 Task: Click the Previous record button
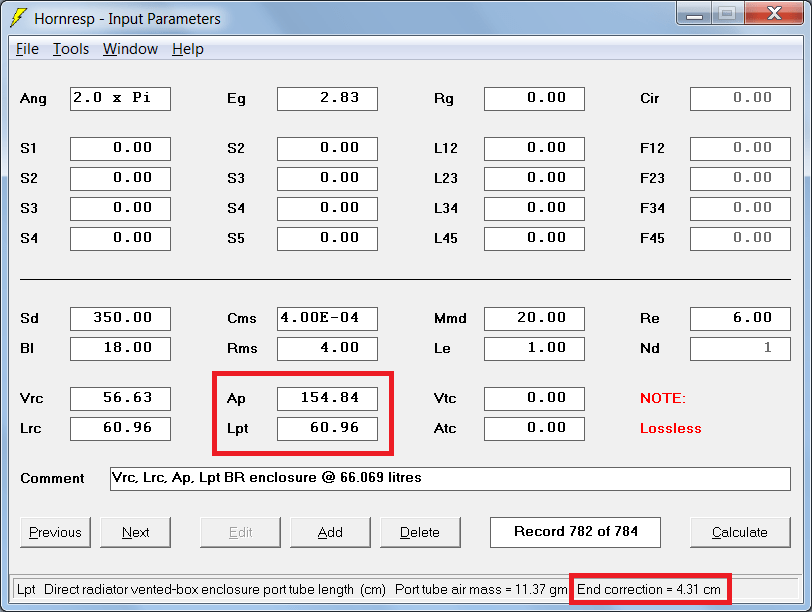pyautogui.click(x=55, y=532)
